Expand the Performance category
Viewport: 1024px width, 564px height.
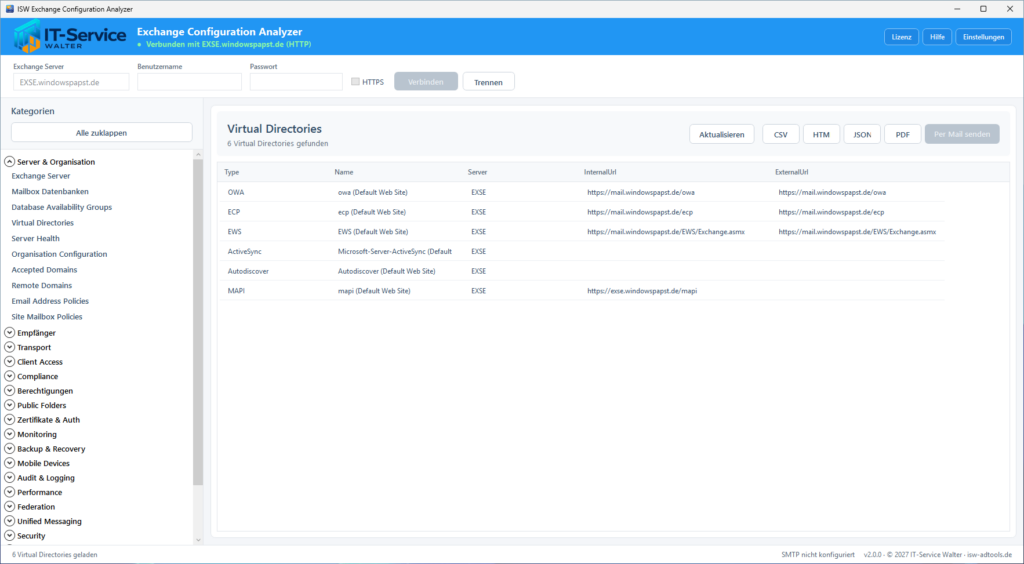pos(9,492)
